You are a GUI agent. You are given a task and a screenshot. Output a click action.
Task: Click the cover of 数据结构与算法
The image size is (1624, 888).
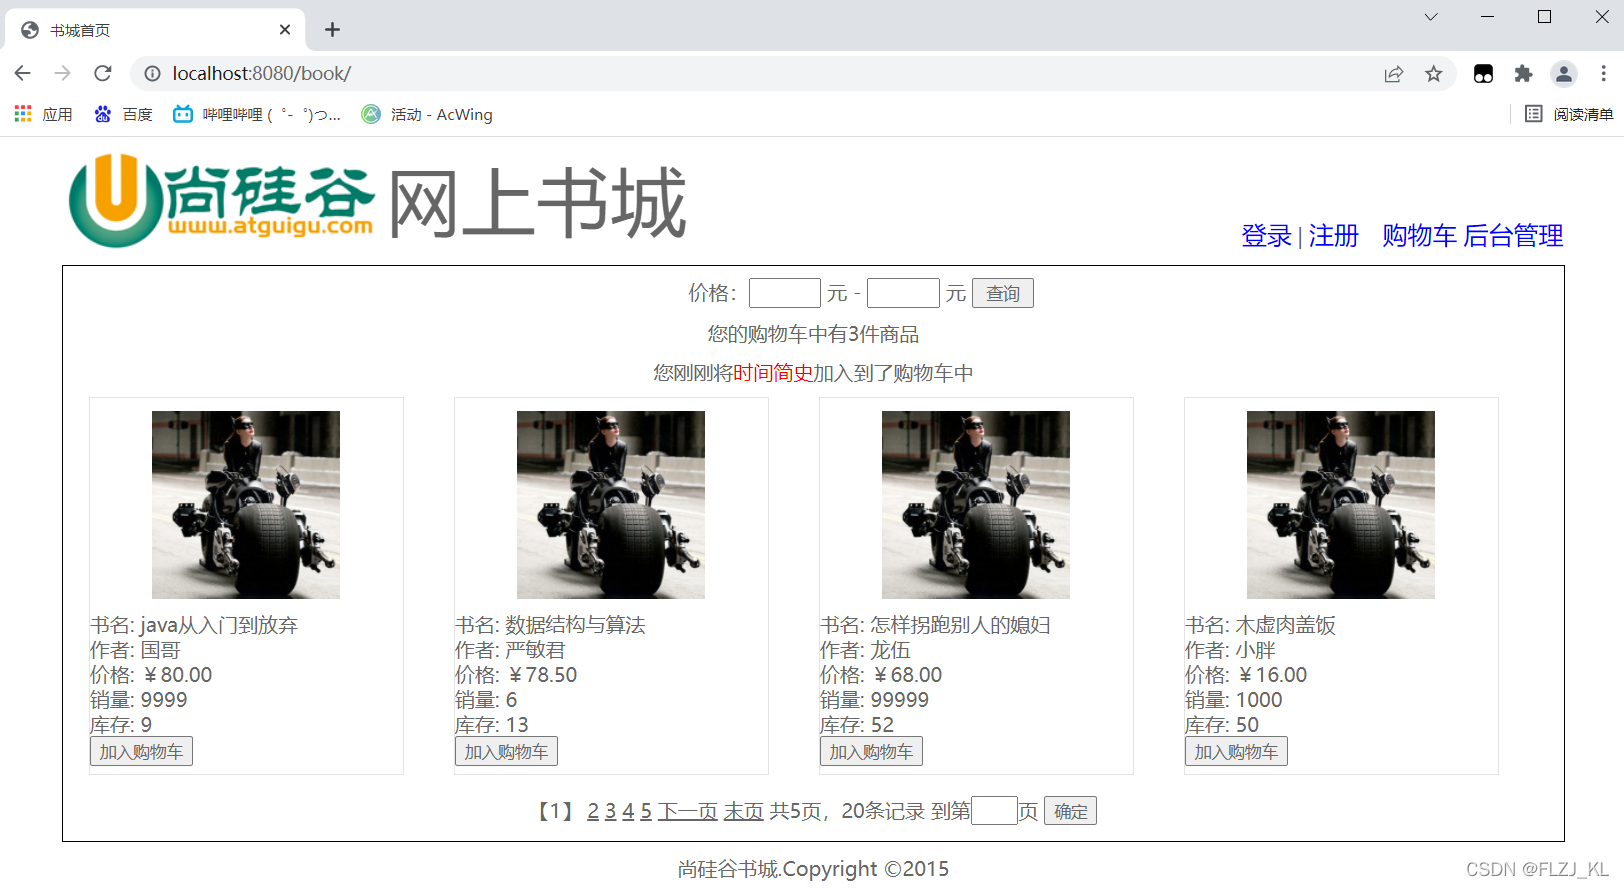(611, 505)
